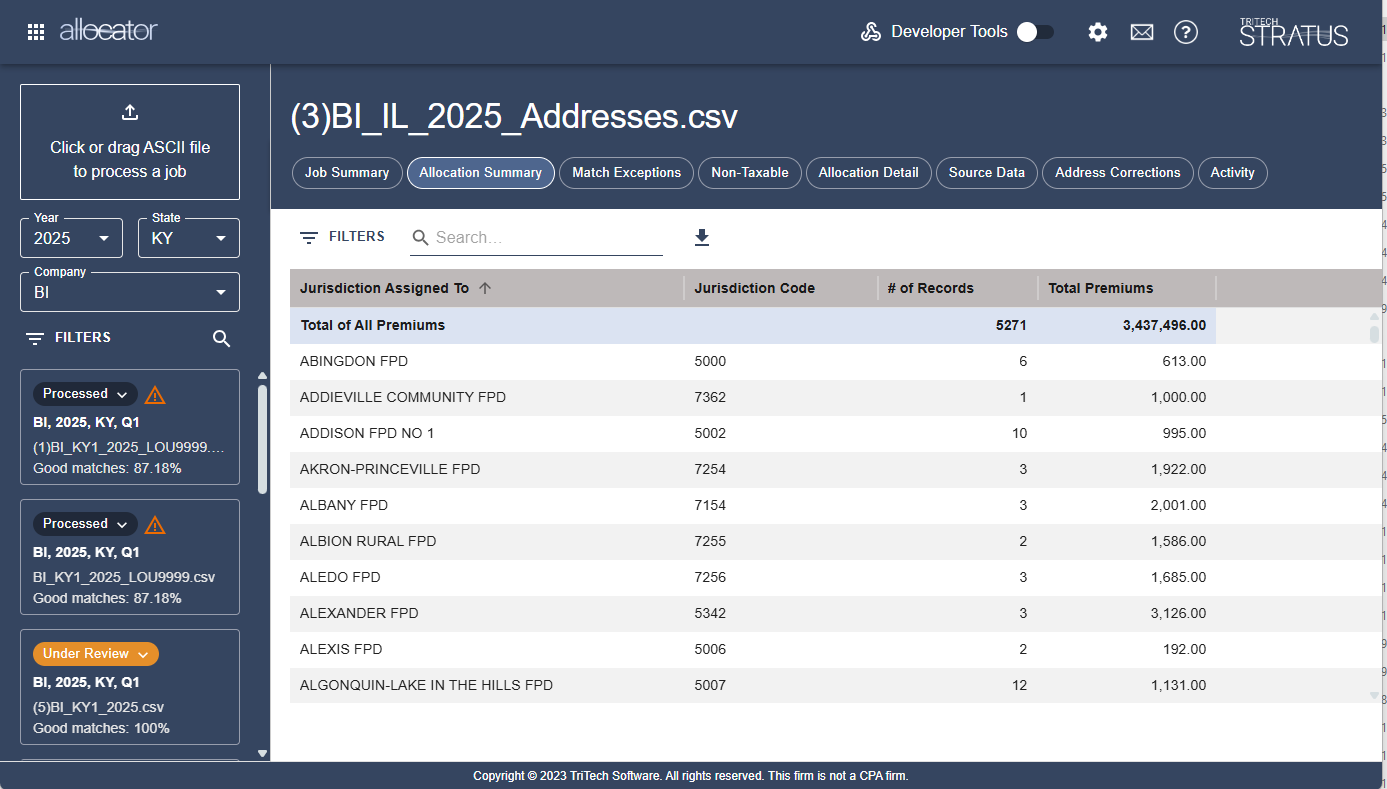
Task: Open the mail envelope icon
Action: pyautogui.click(x=1142, y=32)
